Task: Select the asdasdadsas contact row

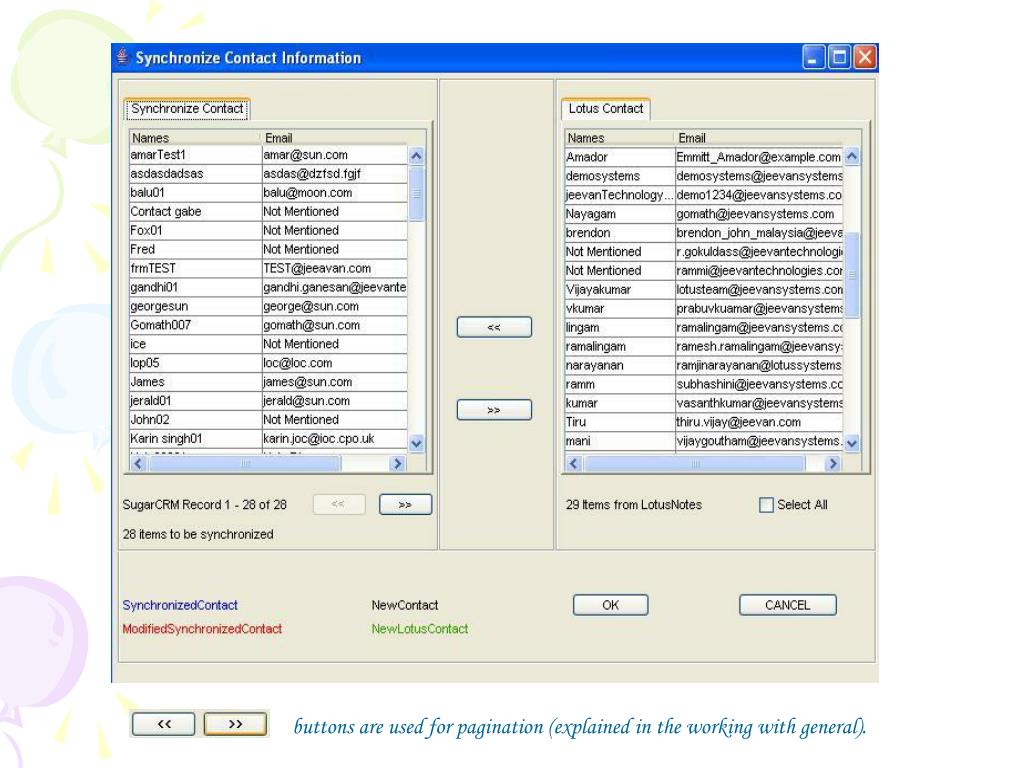Action: [x=268, y=174]
